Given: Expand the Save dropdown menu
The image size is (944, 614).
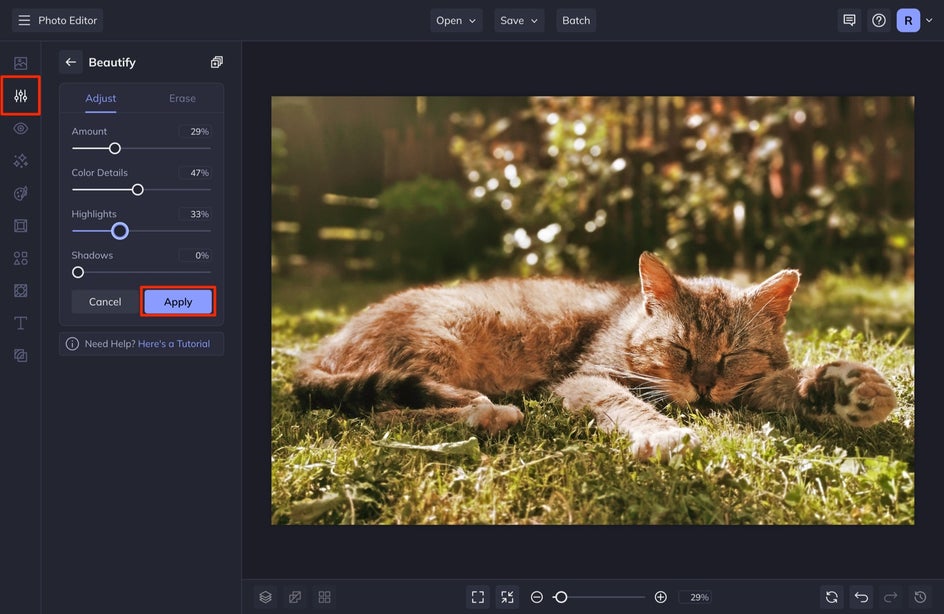Looking at the screenshot, I should pos(519,20).
